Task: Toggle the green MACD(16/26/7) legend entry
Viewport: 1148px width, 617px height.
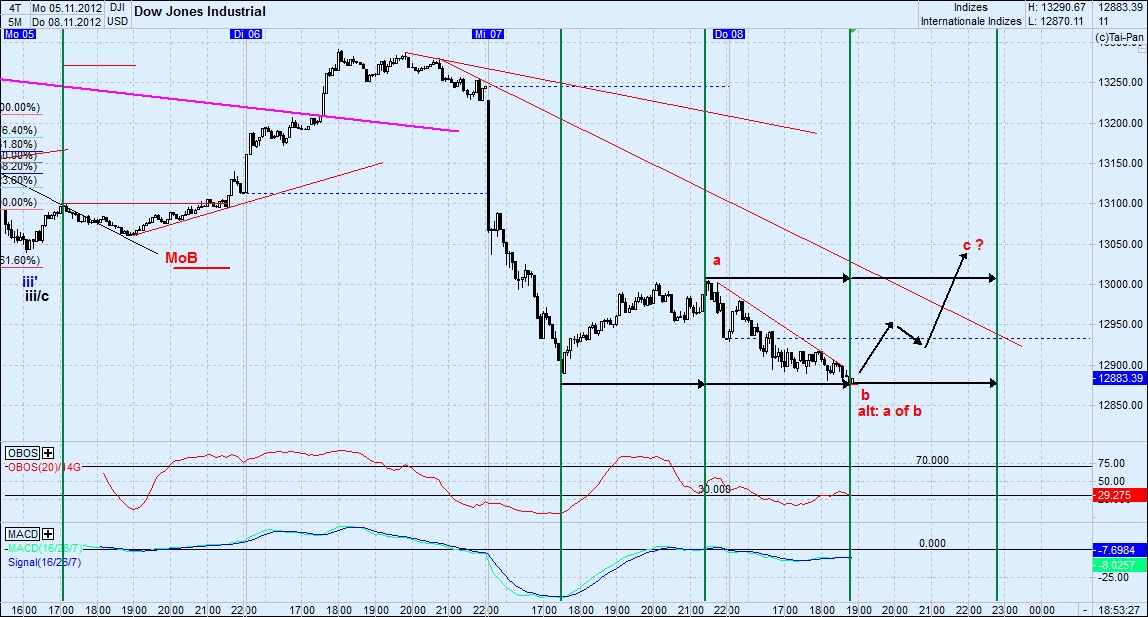Action: point(42,547)
